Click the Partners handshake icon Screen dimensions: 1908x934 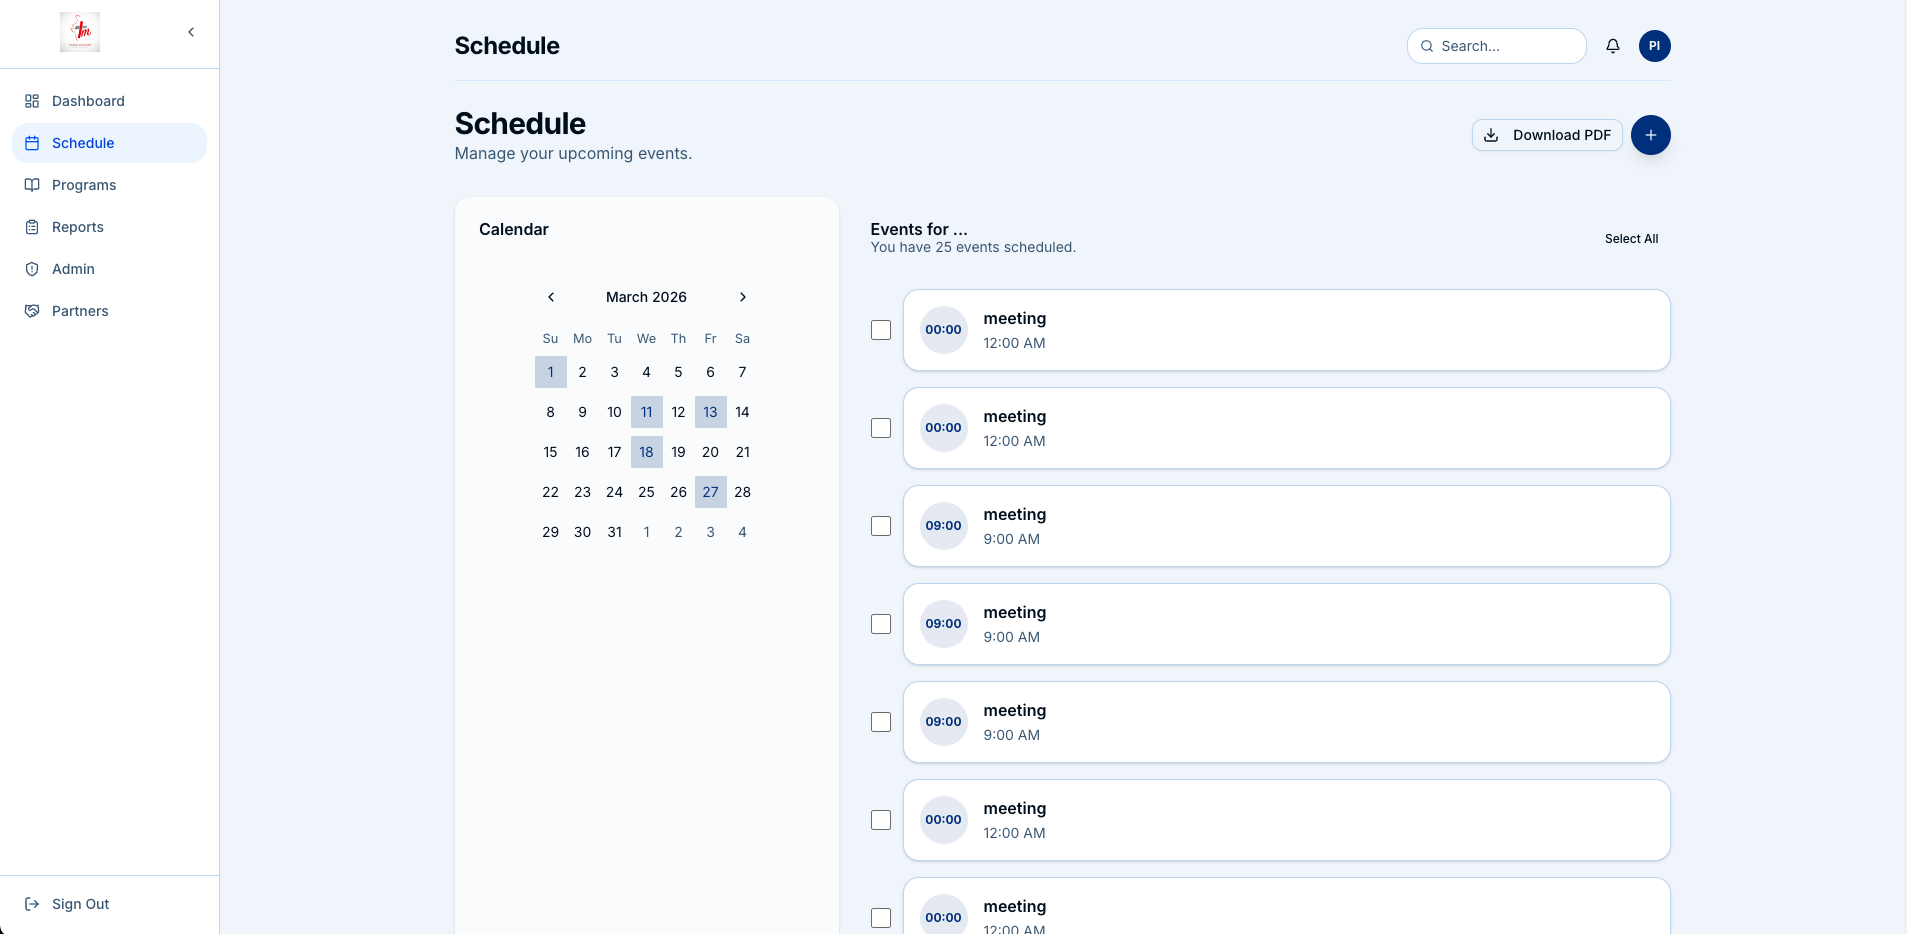point(32,311)
